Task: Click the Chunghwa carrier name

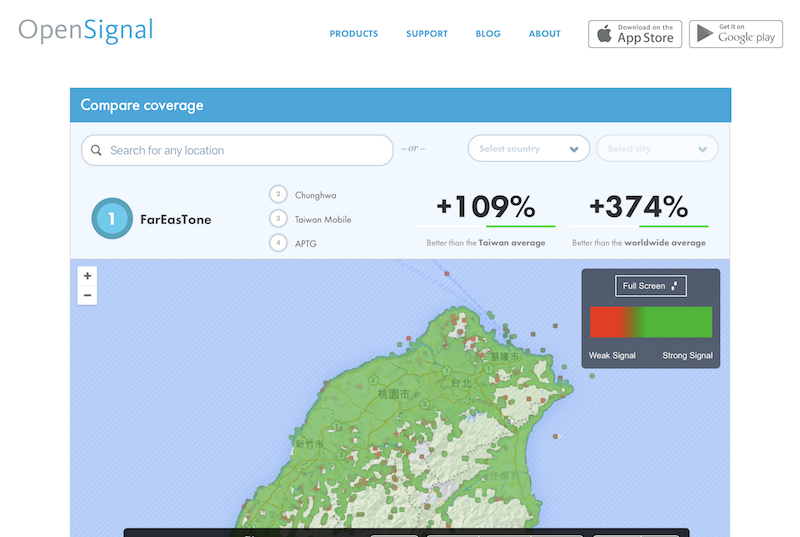Action: coord(315,195)
